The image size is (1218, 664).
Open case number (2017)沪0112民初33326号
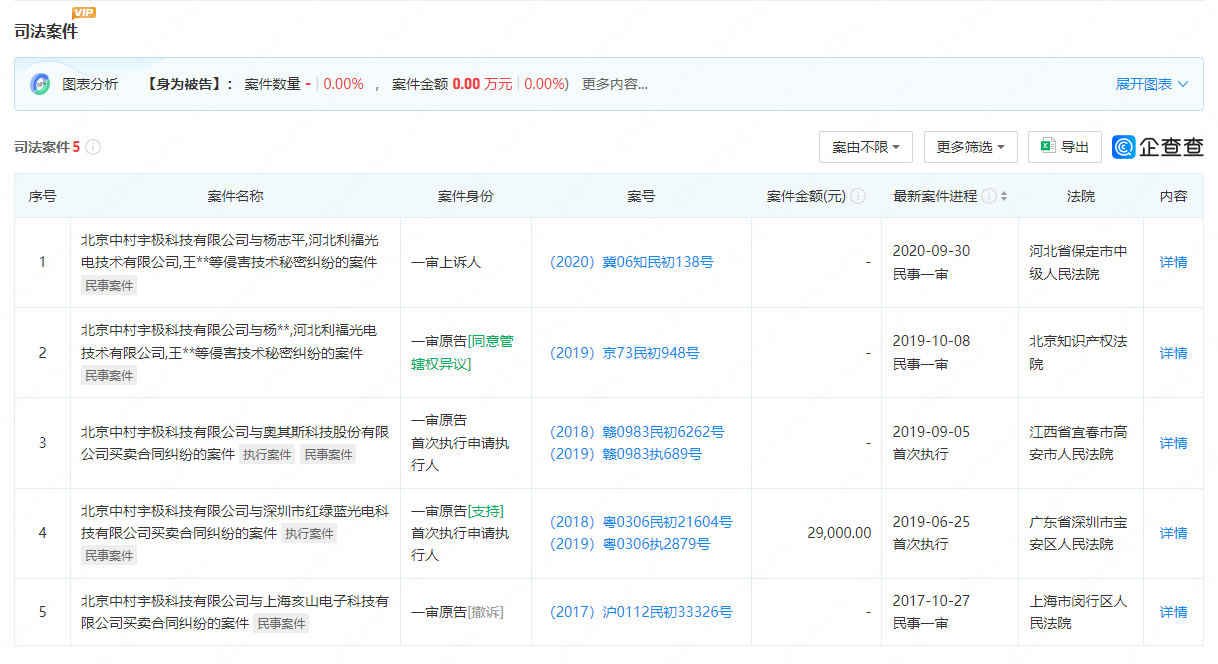641,611
